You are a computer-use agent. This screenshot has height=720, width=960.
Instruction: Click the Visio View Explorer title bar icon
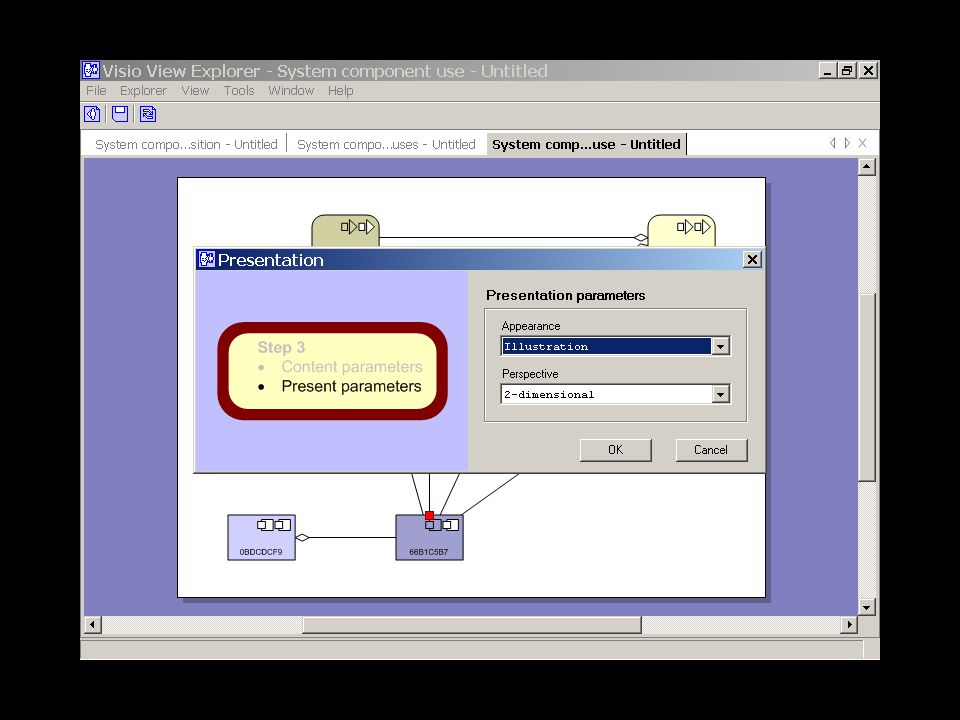[x=91, y=70]
